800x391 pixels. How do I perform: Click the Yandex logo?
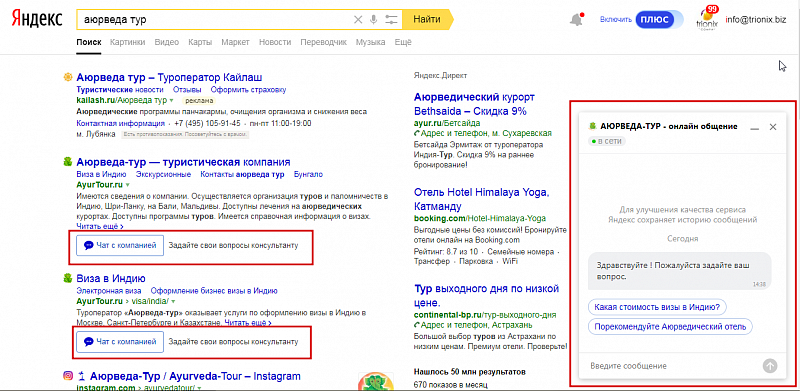coord(37,19)
